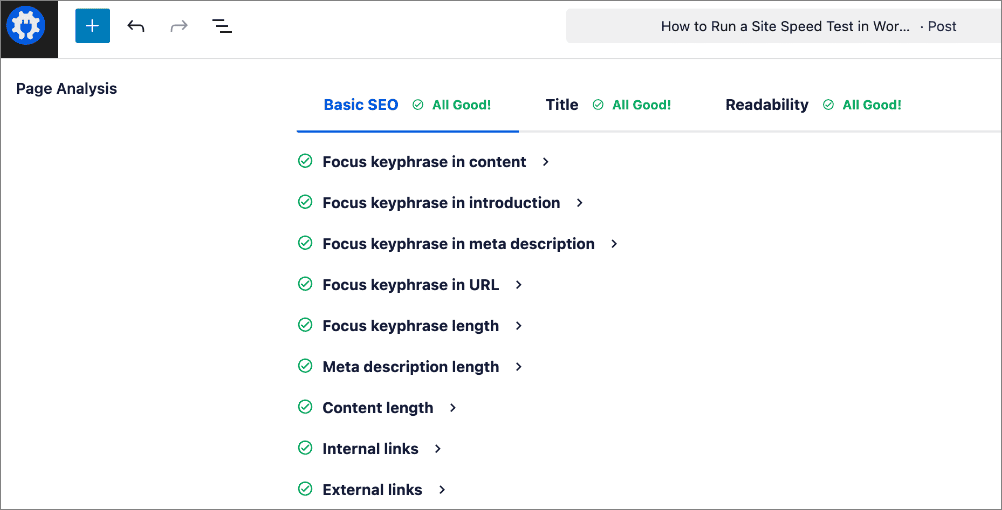Expand chevron for Meta description length
This screenshot has height=510, width=1002.
click(x=519, y=367)
